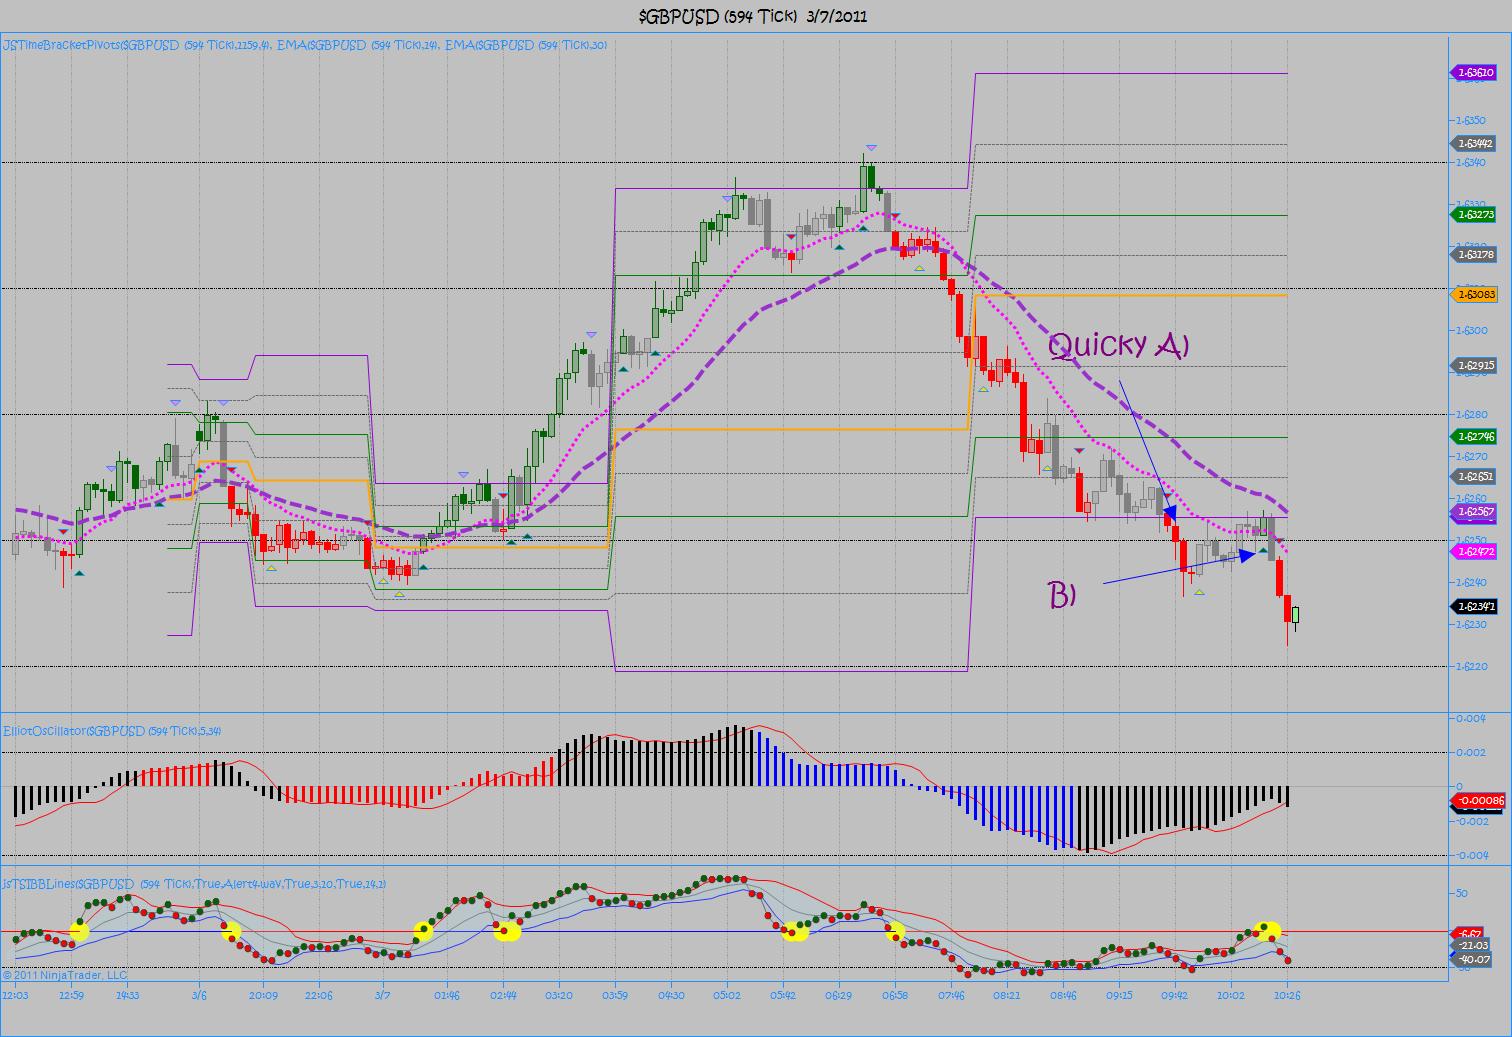Click the 0.002 oscillator axis label
The width and height of the screenshot is (1512, 1037).
coord(1471,752)
